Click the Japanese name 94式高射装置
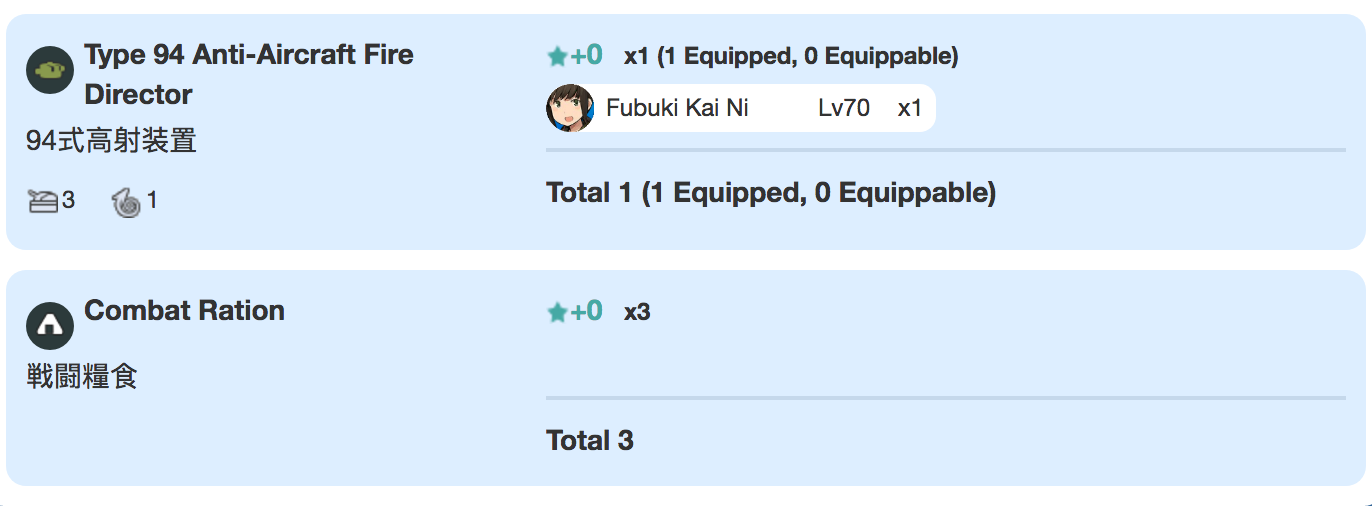This screenshot has width=1372, height=506. (111, 141)
